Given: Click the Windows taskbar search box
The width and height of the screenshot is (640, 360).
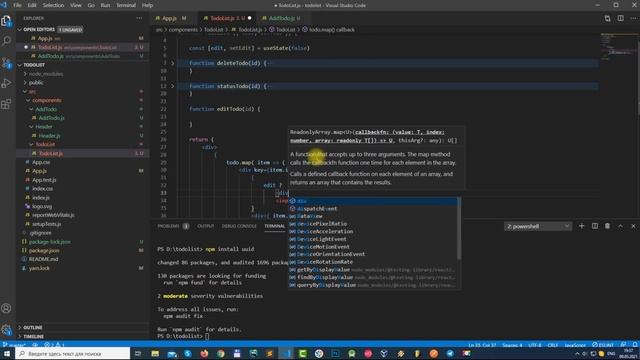Looking at the screenshot, I should click(73, 353).
